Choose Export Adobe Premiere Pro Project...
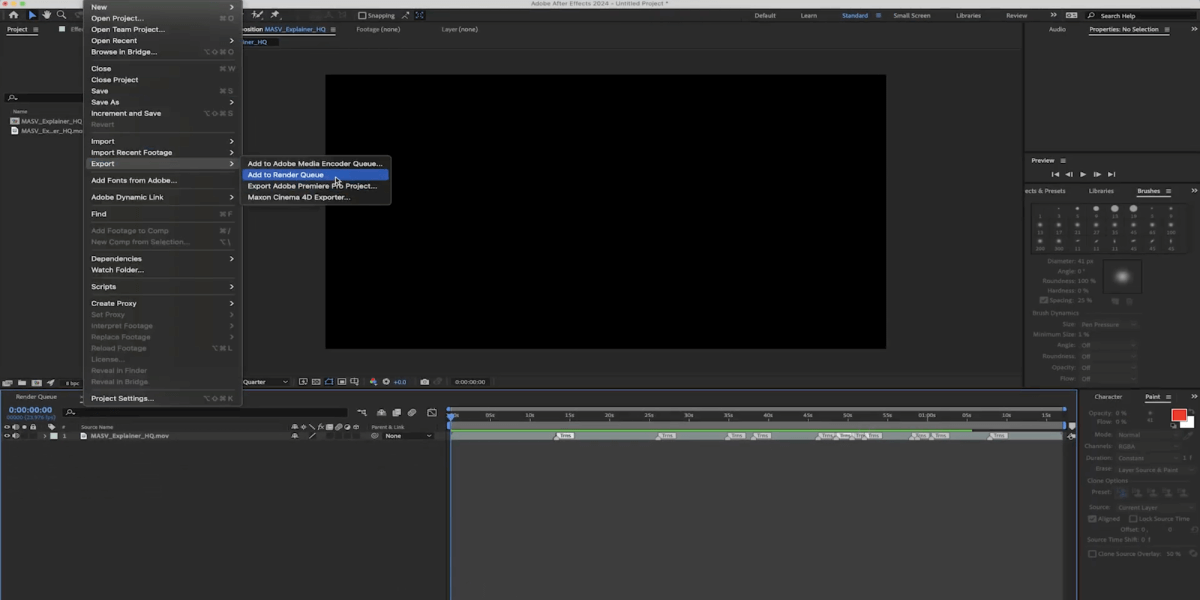The width and height of the screenshot is (1200, 600). tap(316, 186)
